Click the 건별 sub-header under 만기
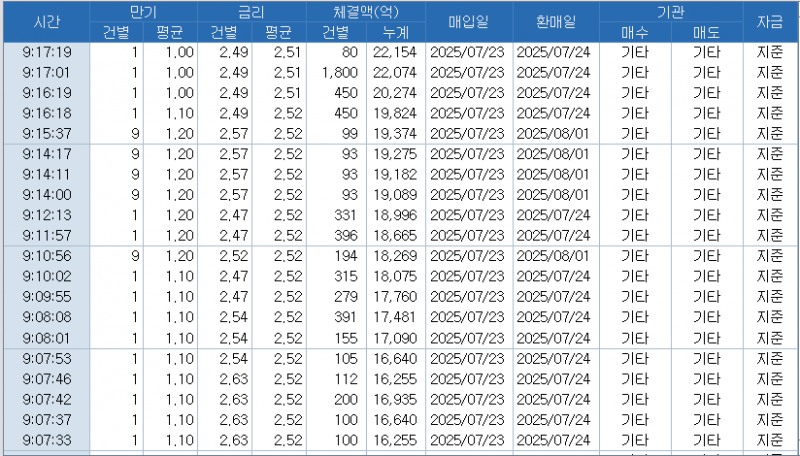Screen dimensions: 800x456 (116, 32)
